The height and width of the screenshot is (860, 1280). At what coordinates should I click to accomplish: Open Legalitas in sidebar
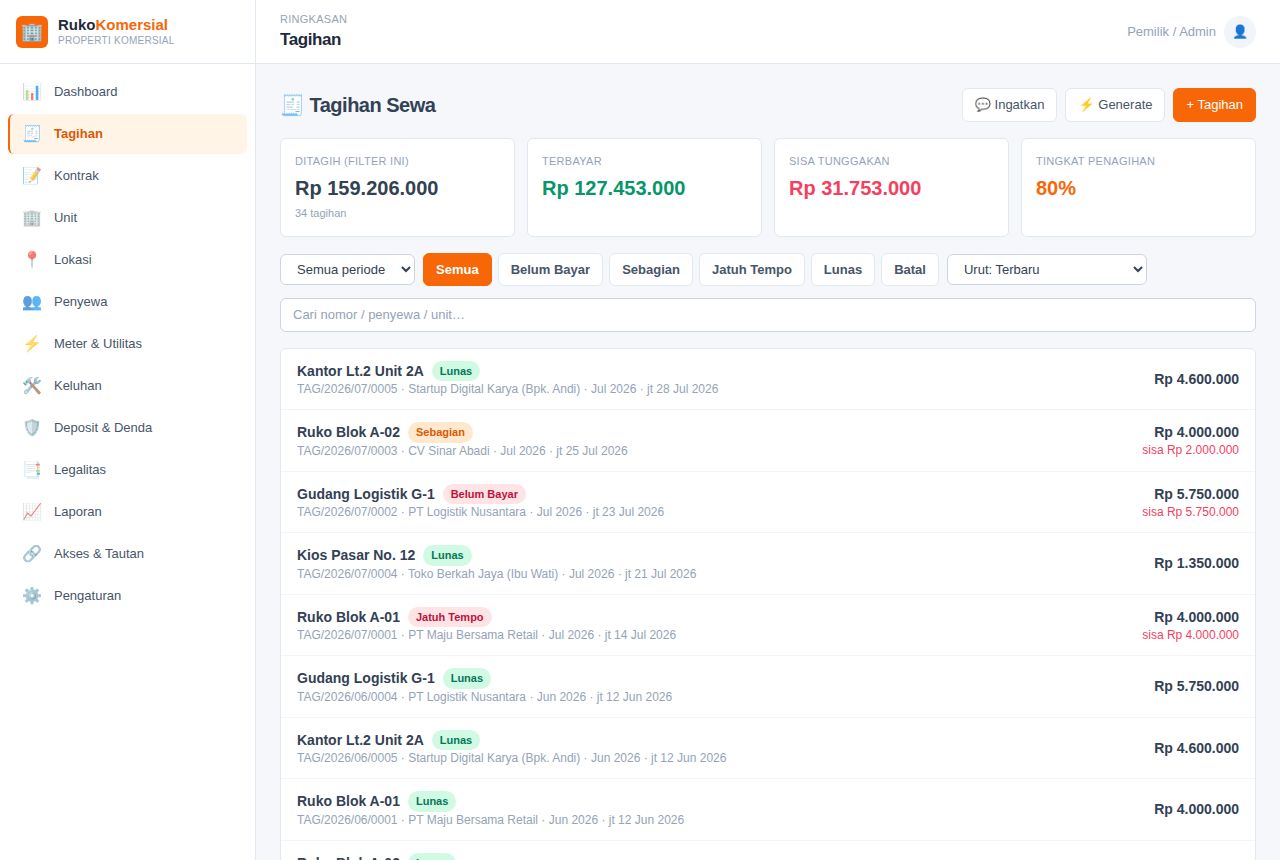coord(127,470)
